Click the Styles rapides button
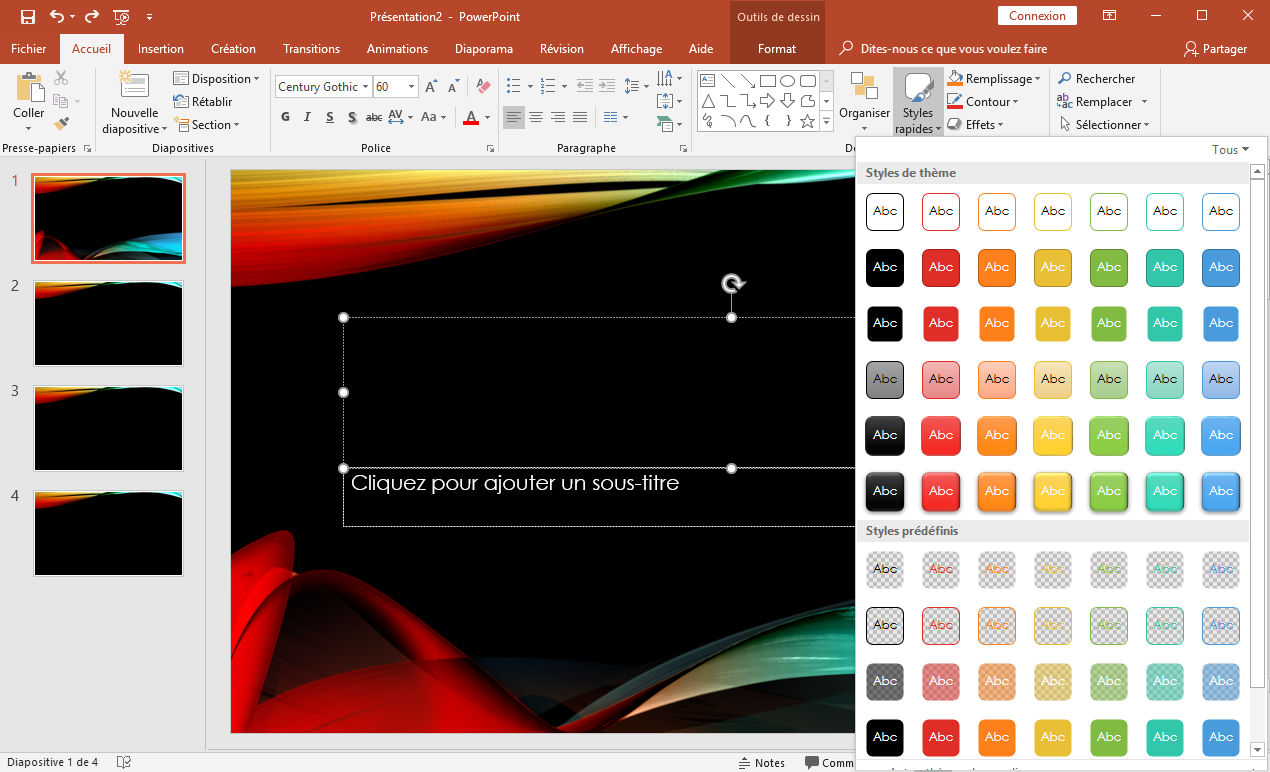 tap(918, 103)
